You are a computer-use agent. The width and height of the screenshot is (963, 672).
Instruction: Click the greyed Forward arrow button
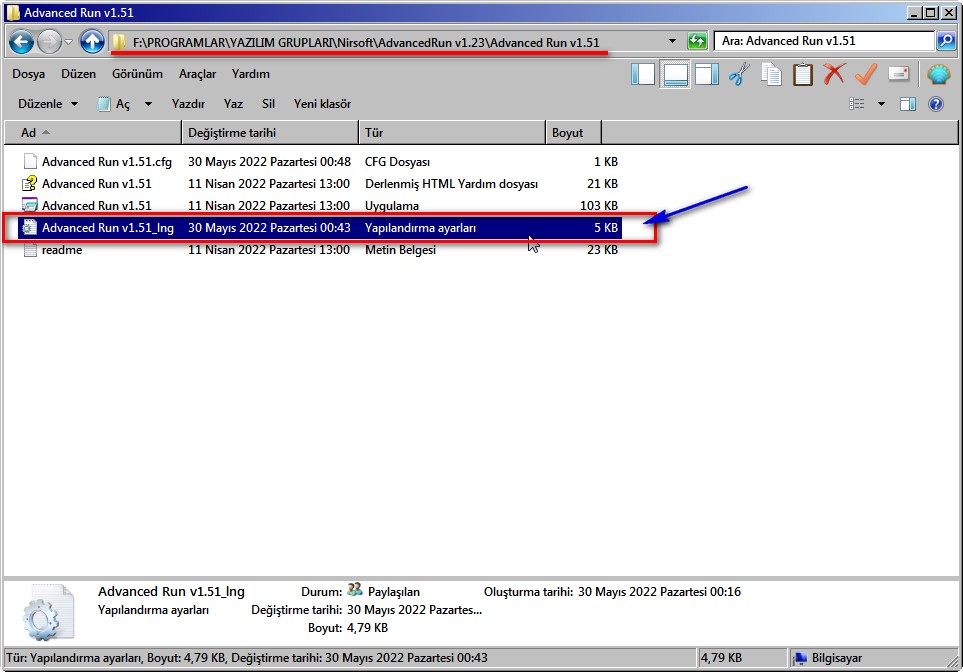pyautogui.click(x=49, y=42)
